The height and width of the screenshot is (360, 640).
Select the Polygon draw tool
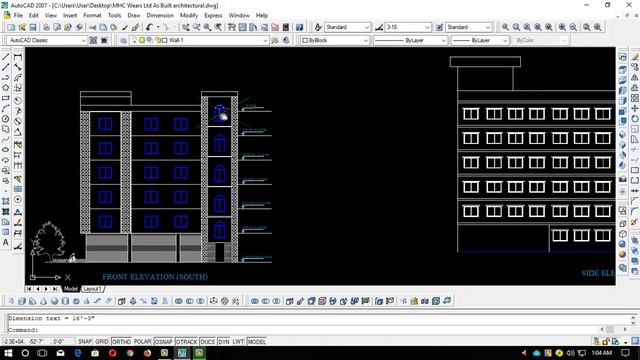[x=6, y=88]
